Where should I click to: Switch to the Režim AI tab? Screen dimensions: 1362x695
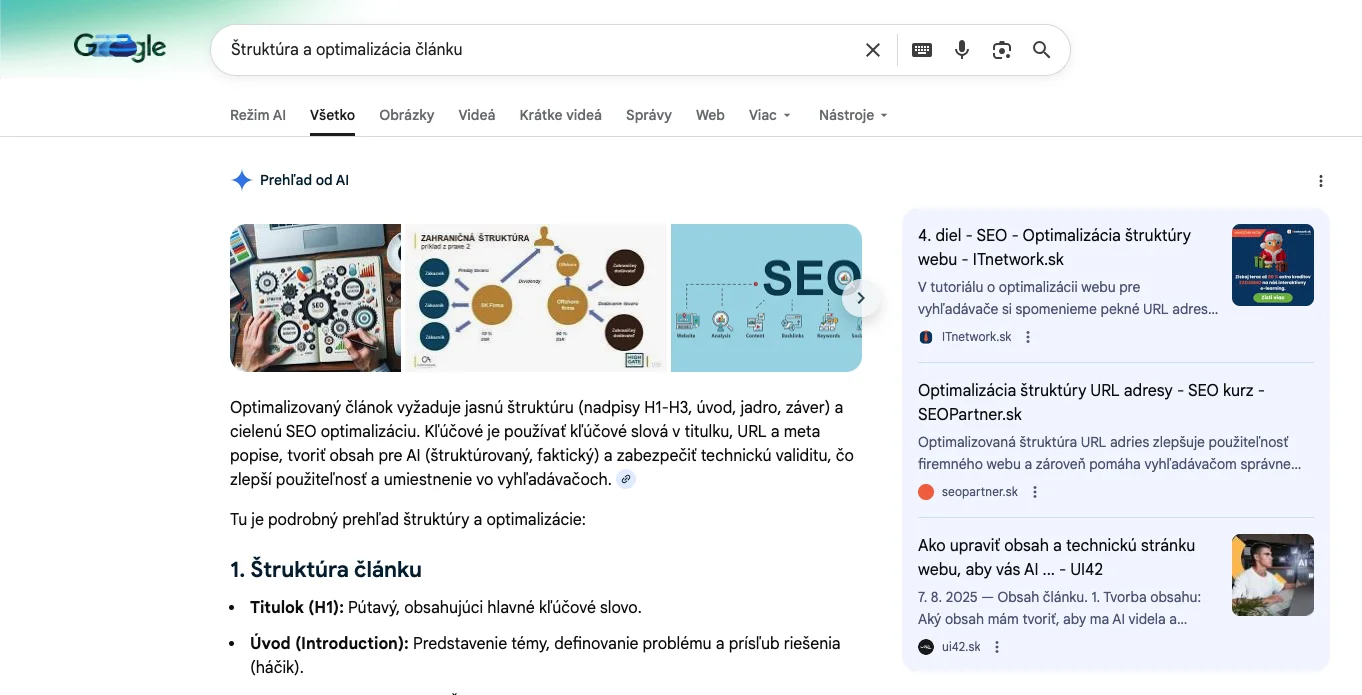[x=257, y=115]
